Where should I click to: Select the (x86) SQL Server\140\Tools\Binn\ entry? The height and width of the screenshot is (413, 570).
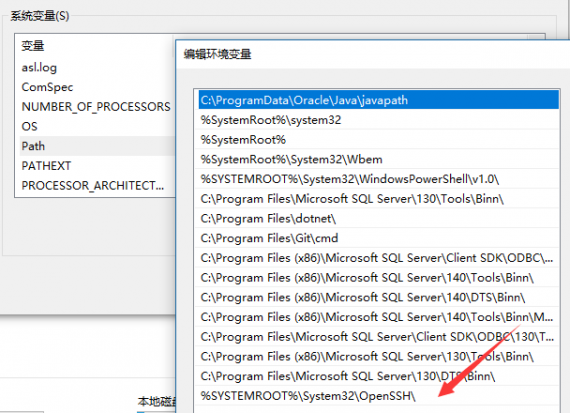(x=378, y=277)
